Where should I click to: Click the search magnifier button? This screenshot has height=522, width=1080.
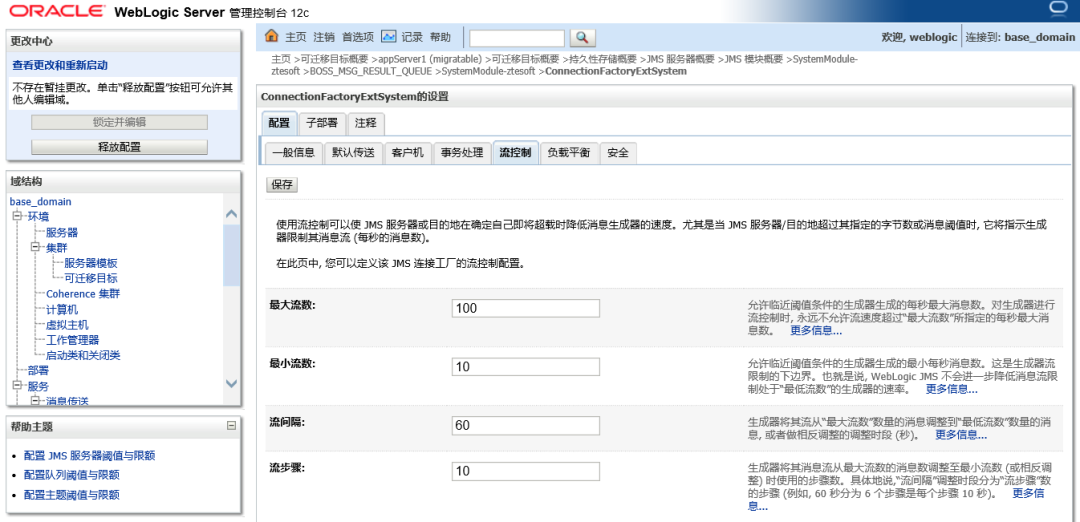click(583, 38)
